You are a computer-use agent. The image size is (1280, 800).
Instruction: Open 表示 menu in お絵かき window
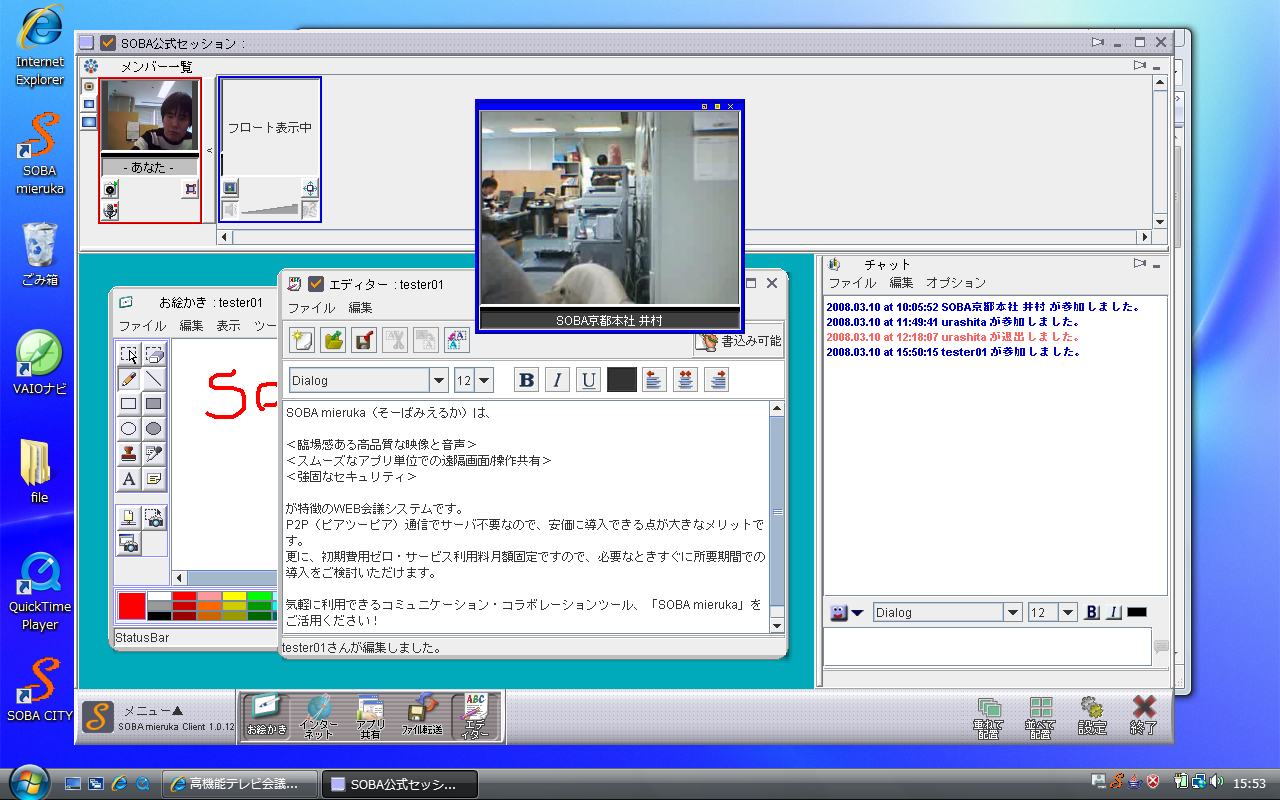228,326
